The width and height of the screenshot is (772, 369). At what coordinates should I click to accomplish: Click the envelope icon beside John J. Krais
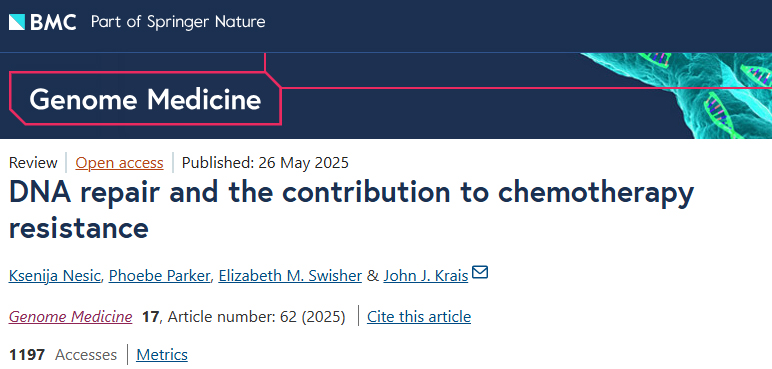pyautogui.click(x=480, y=272)
